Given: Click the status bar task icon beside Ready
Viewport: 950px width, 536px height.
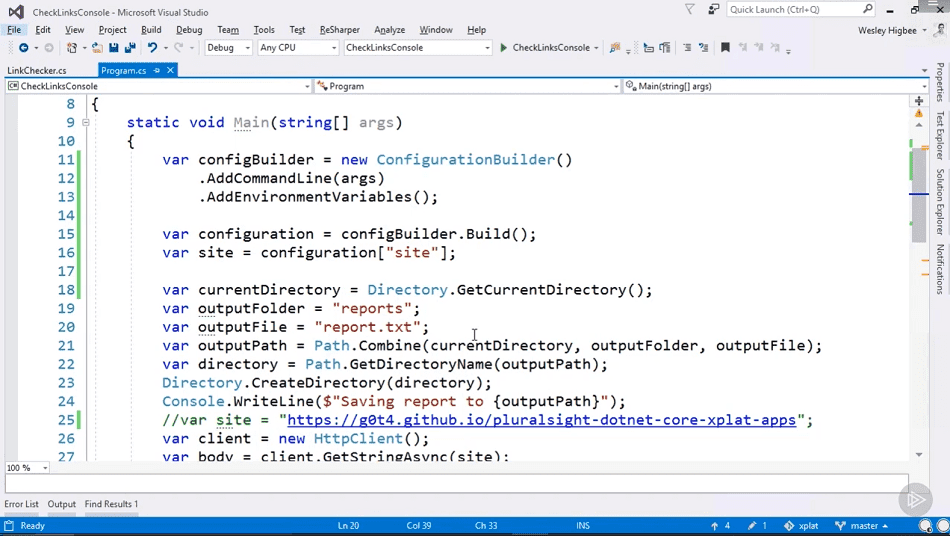Looking at the screenshot, I should (x=9, y=526).
